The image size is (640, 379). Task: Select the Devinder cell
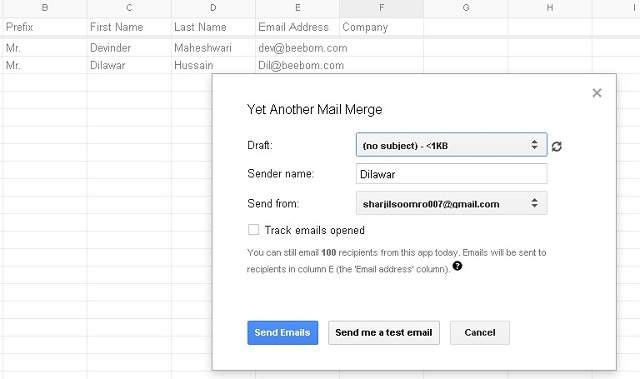[x=129, y=48]
